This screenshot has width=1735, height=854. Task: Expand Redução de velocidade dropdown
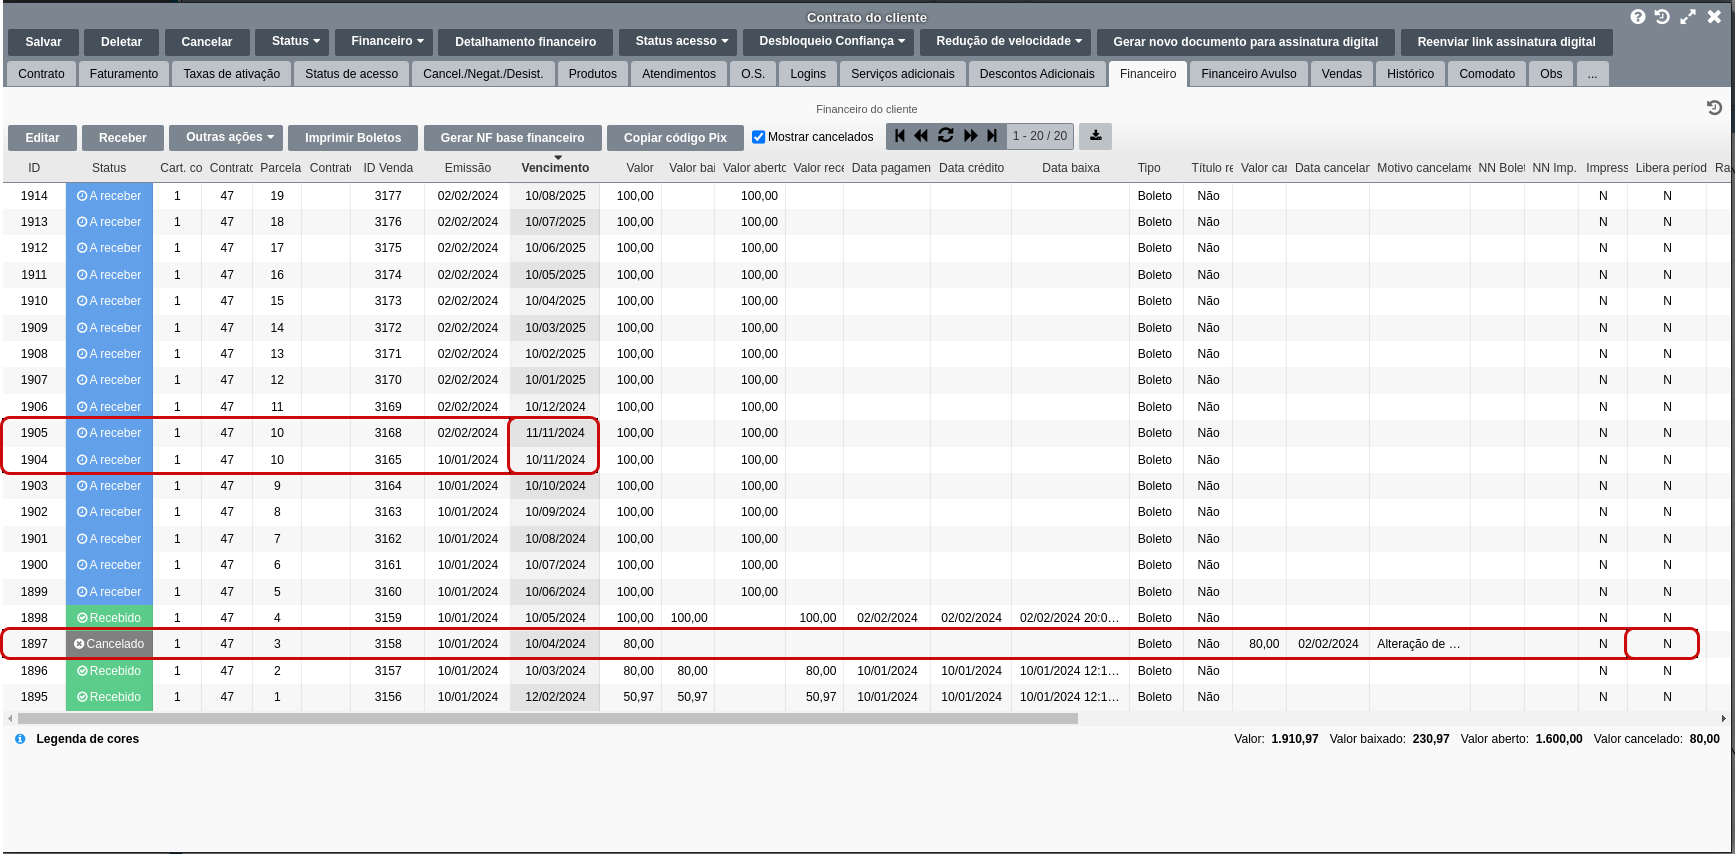tap(1005, 41)
